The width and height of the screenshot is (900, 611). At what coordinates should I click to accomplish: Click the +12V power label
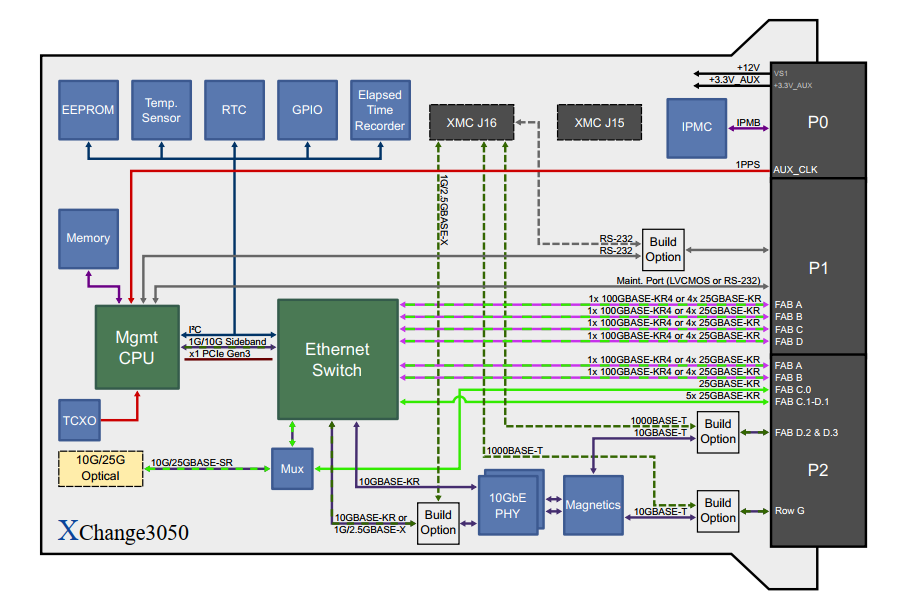click(748, 68)
